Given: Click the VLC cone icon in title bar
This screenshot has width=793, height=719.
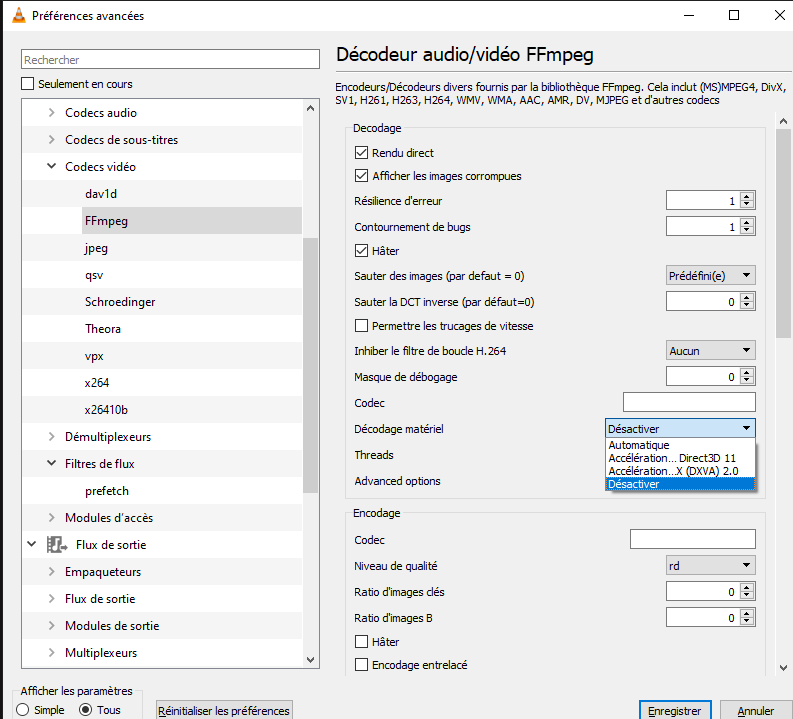Looking at the screenshot, I should (19, 16).
